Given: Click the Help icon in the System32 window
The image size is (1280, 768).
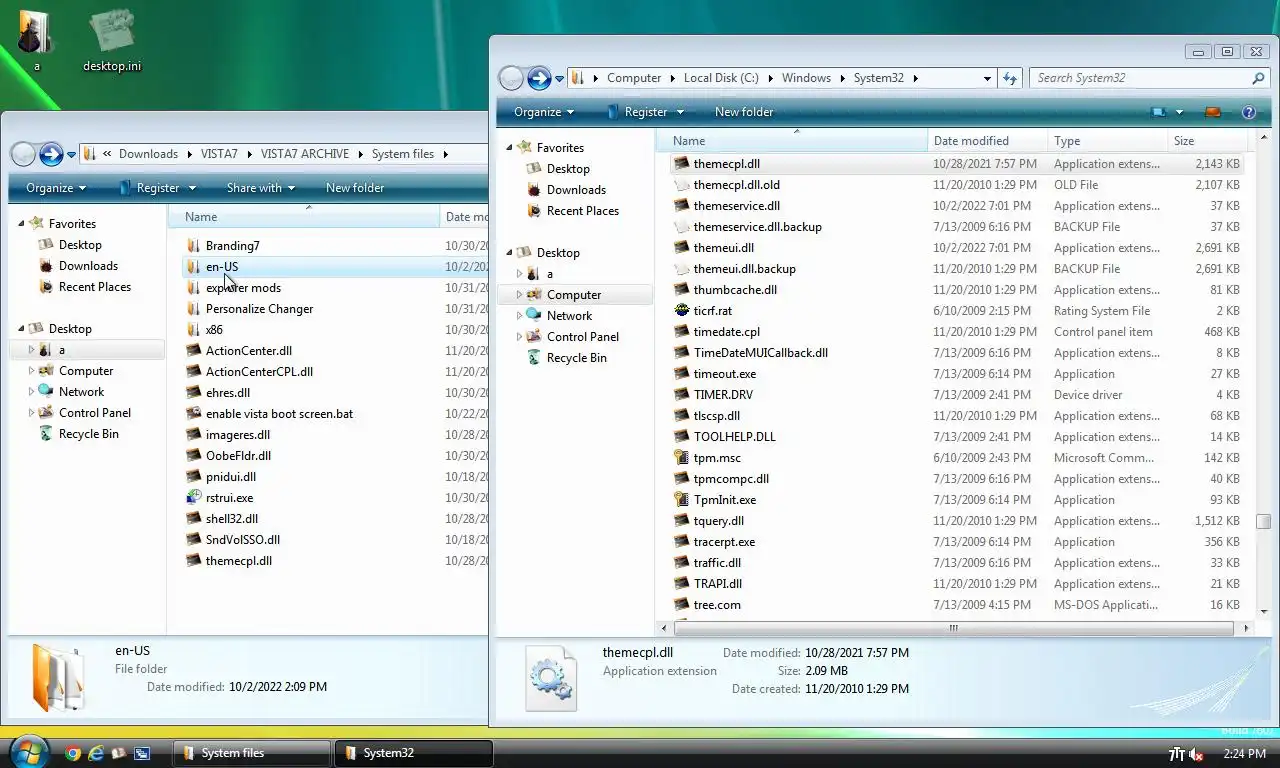Looking at the screenshot, I should point(1248,112).
